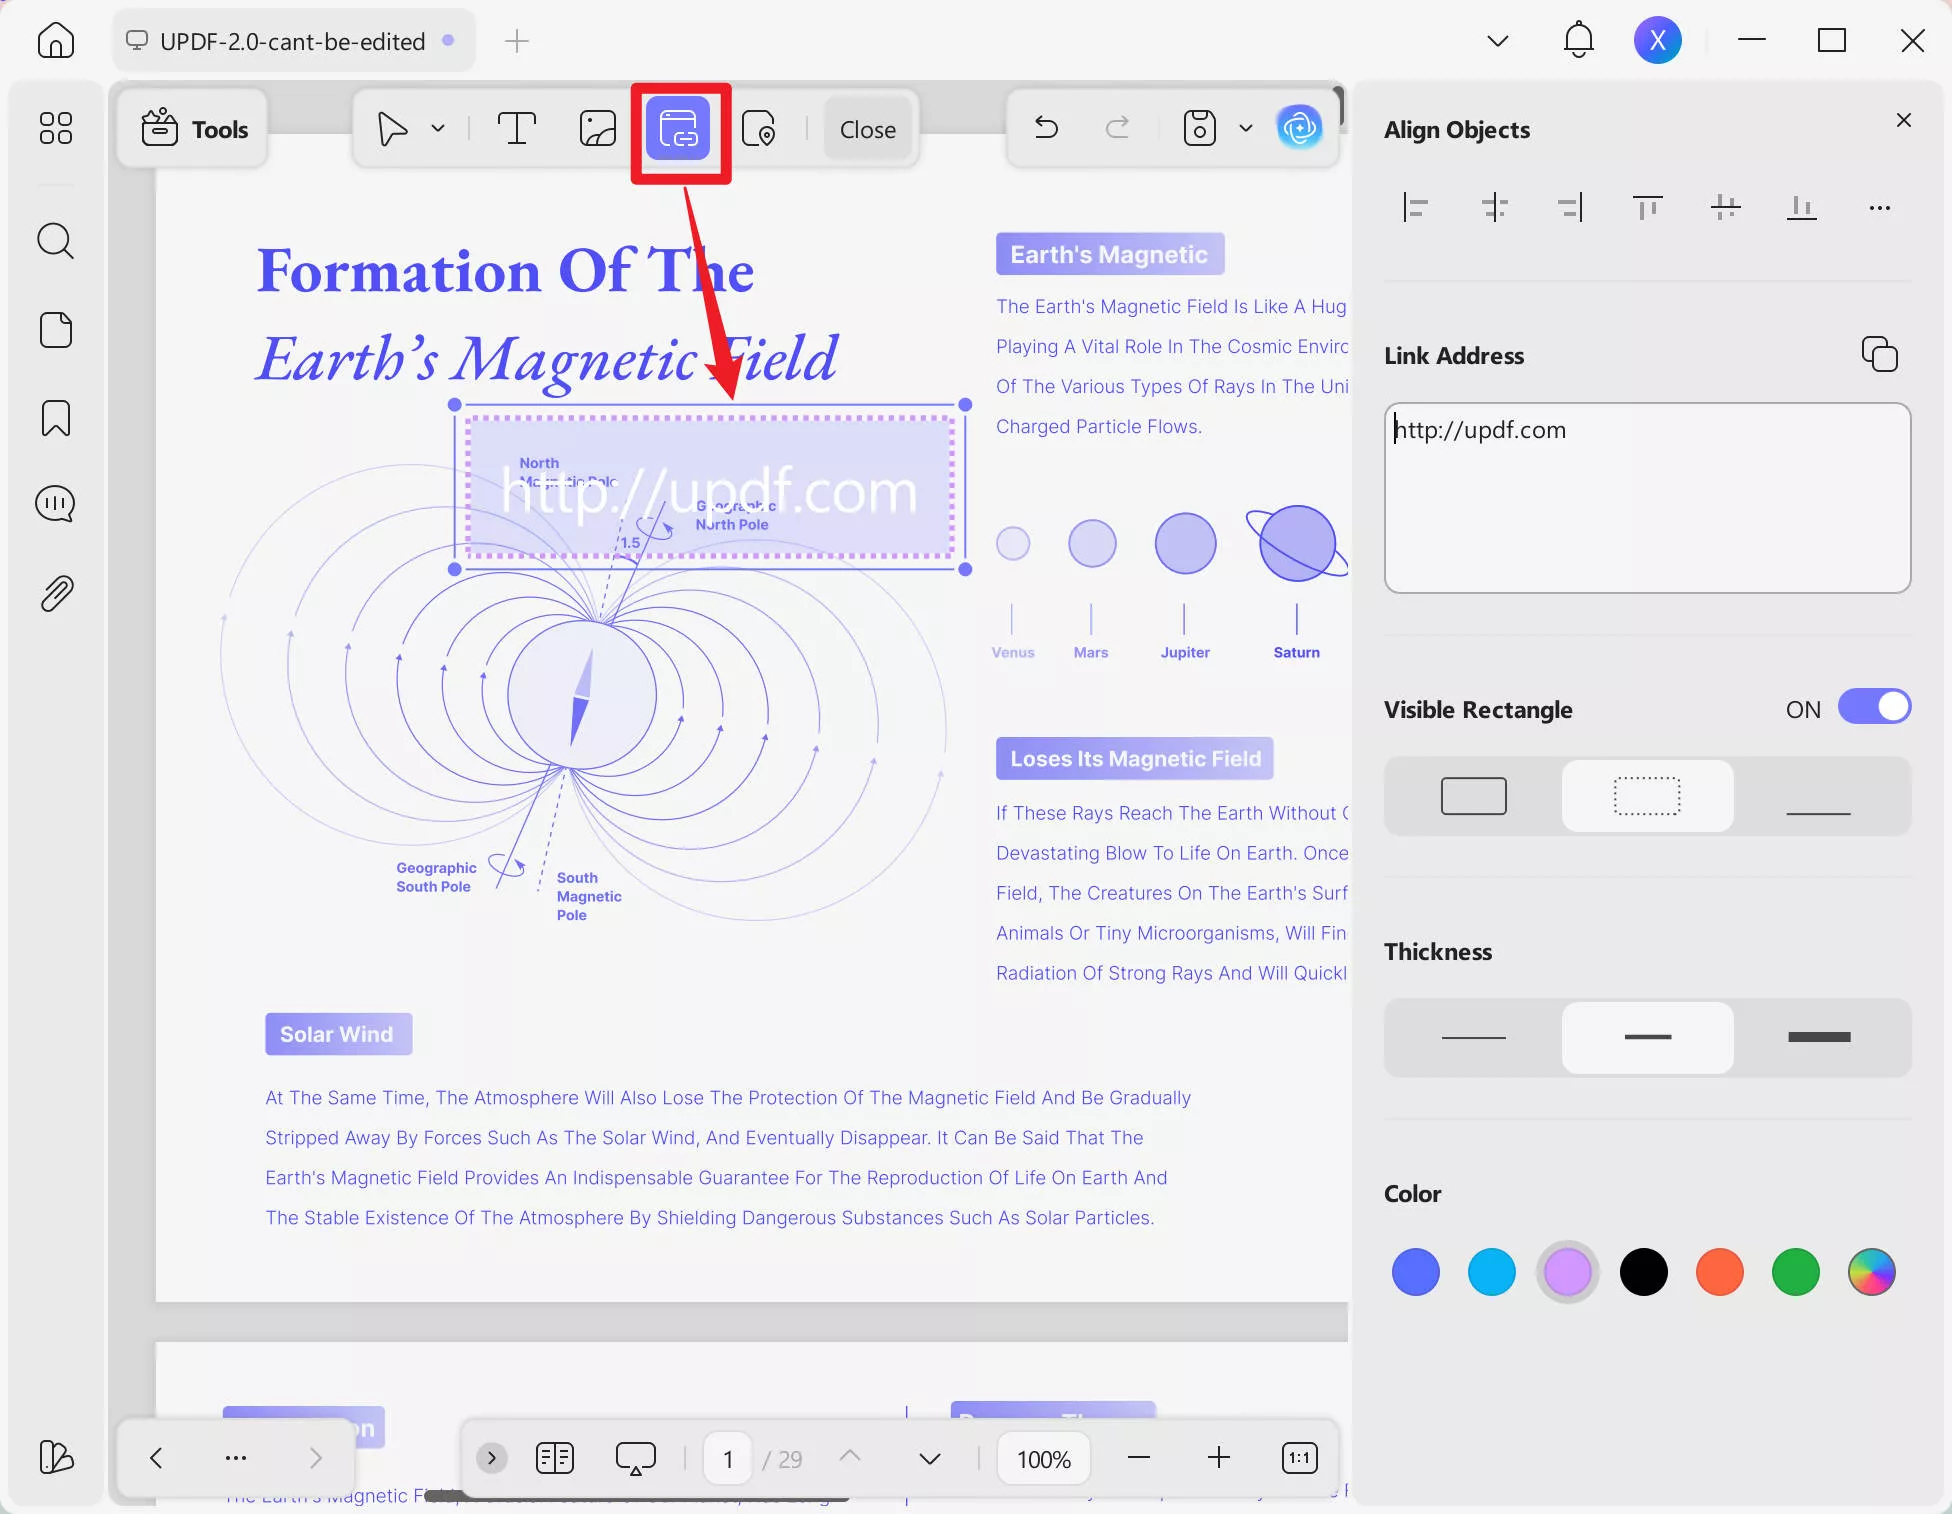Viewport: 1952px width, 1514px height.
Task: Open the Attachments panel via paperclip icon
Action: (56, 593)
